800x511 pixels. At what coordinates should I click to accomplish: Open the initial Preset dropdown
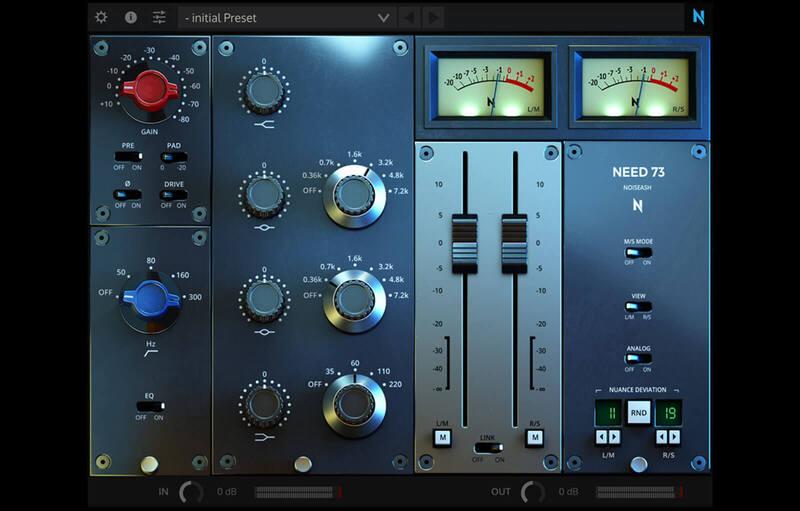pyautogui.click(x=286, y=17)
